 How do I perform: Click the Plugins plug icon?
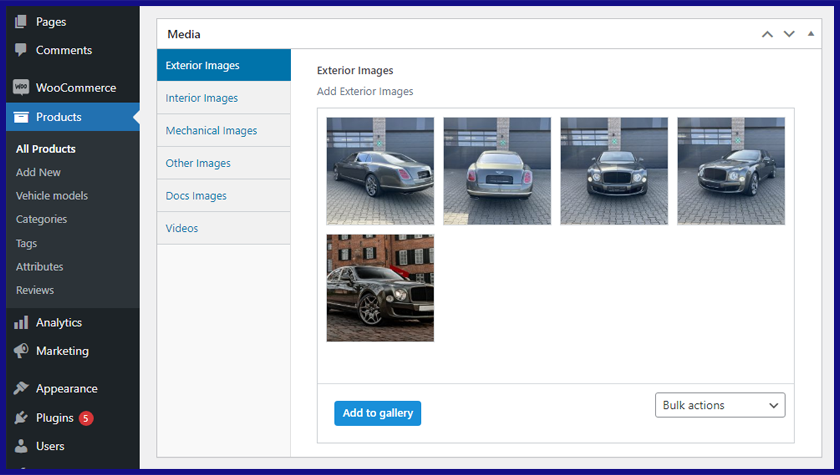pyautogui.click(x=21, y=418)
